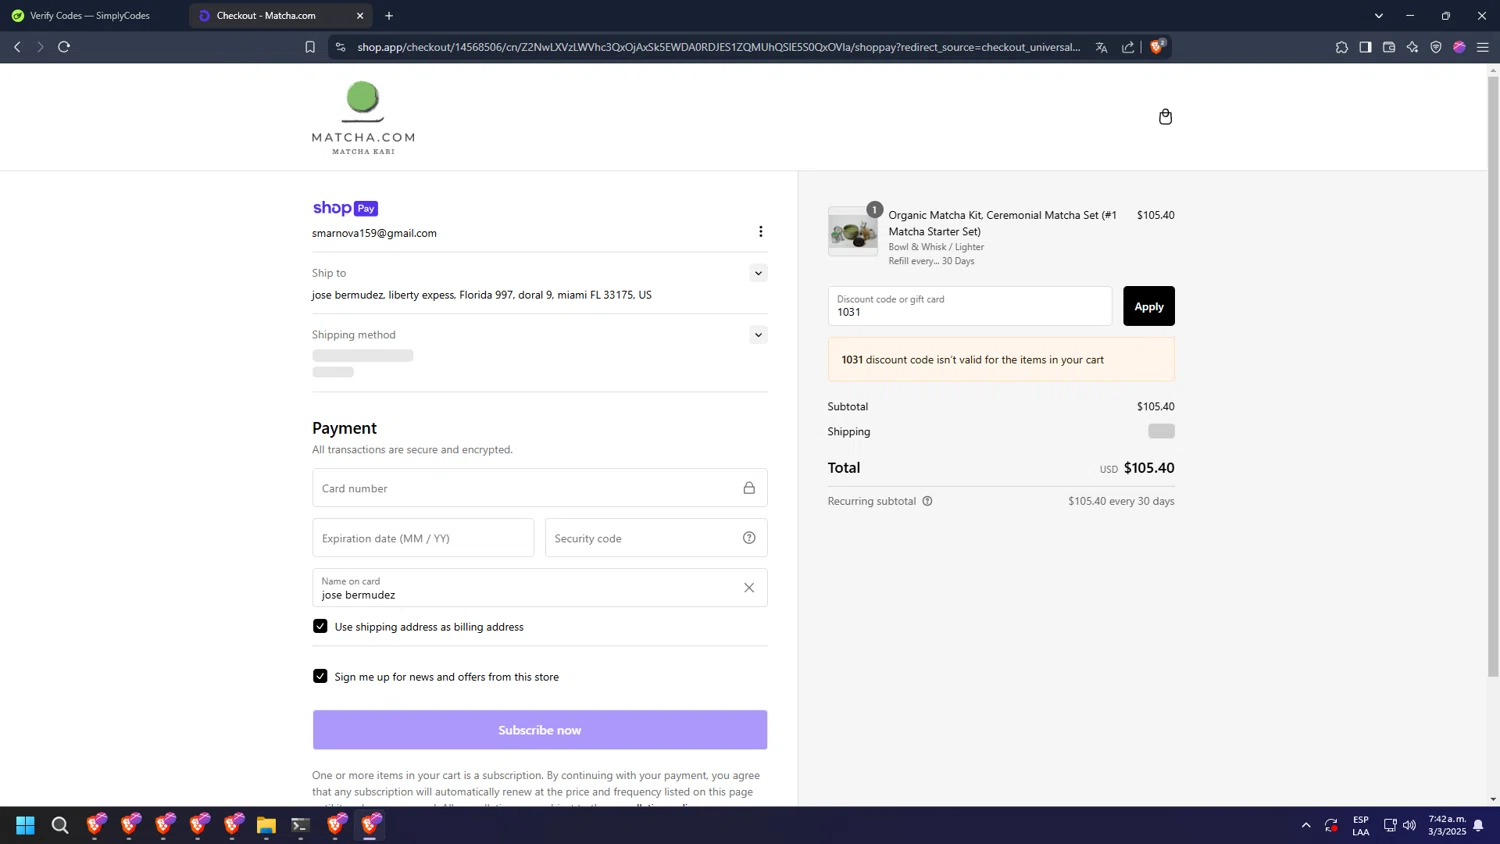Image resolution: width=1500 pixels, height=844 pixels.
Task: Open the browser hamburger menu
Action: 1483,47
